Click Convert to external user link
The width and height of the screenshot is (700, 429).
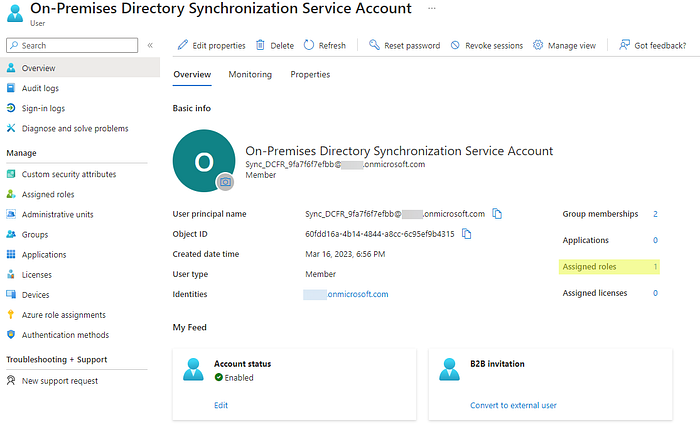[x=513, y=405]
